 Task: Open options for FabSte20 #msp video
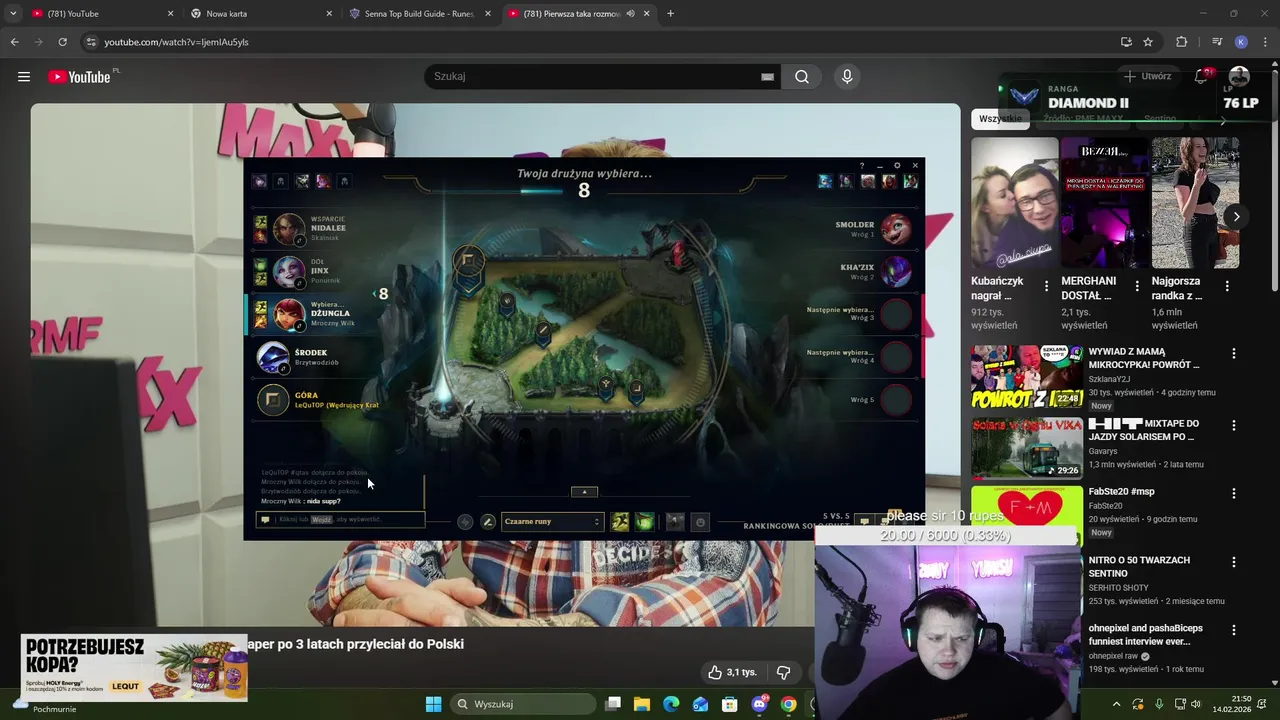pos(1234,493)
